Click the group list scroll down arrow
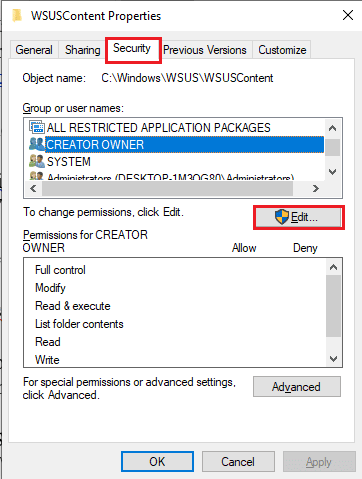 coord(332,172)
